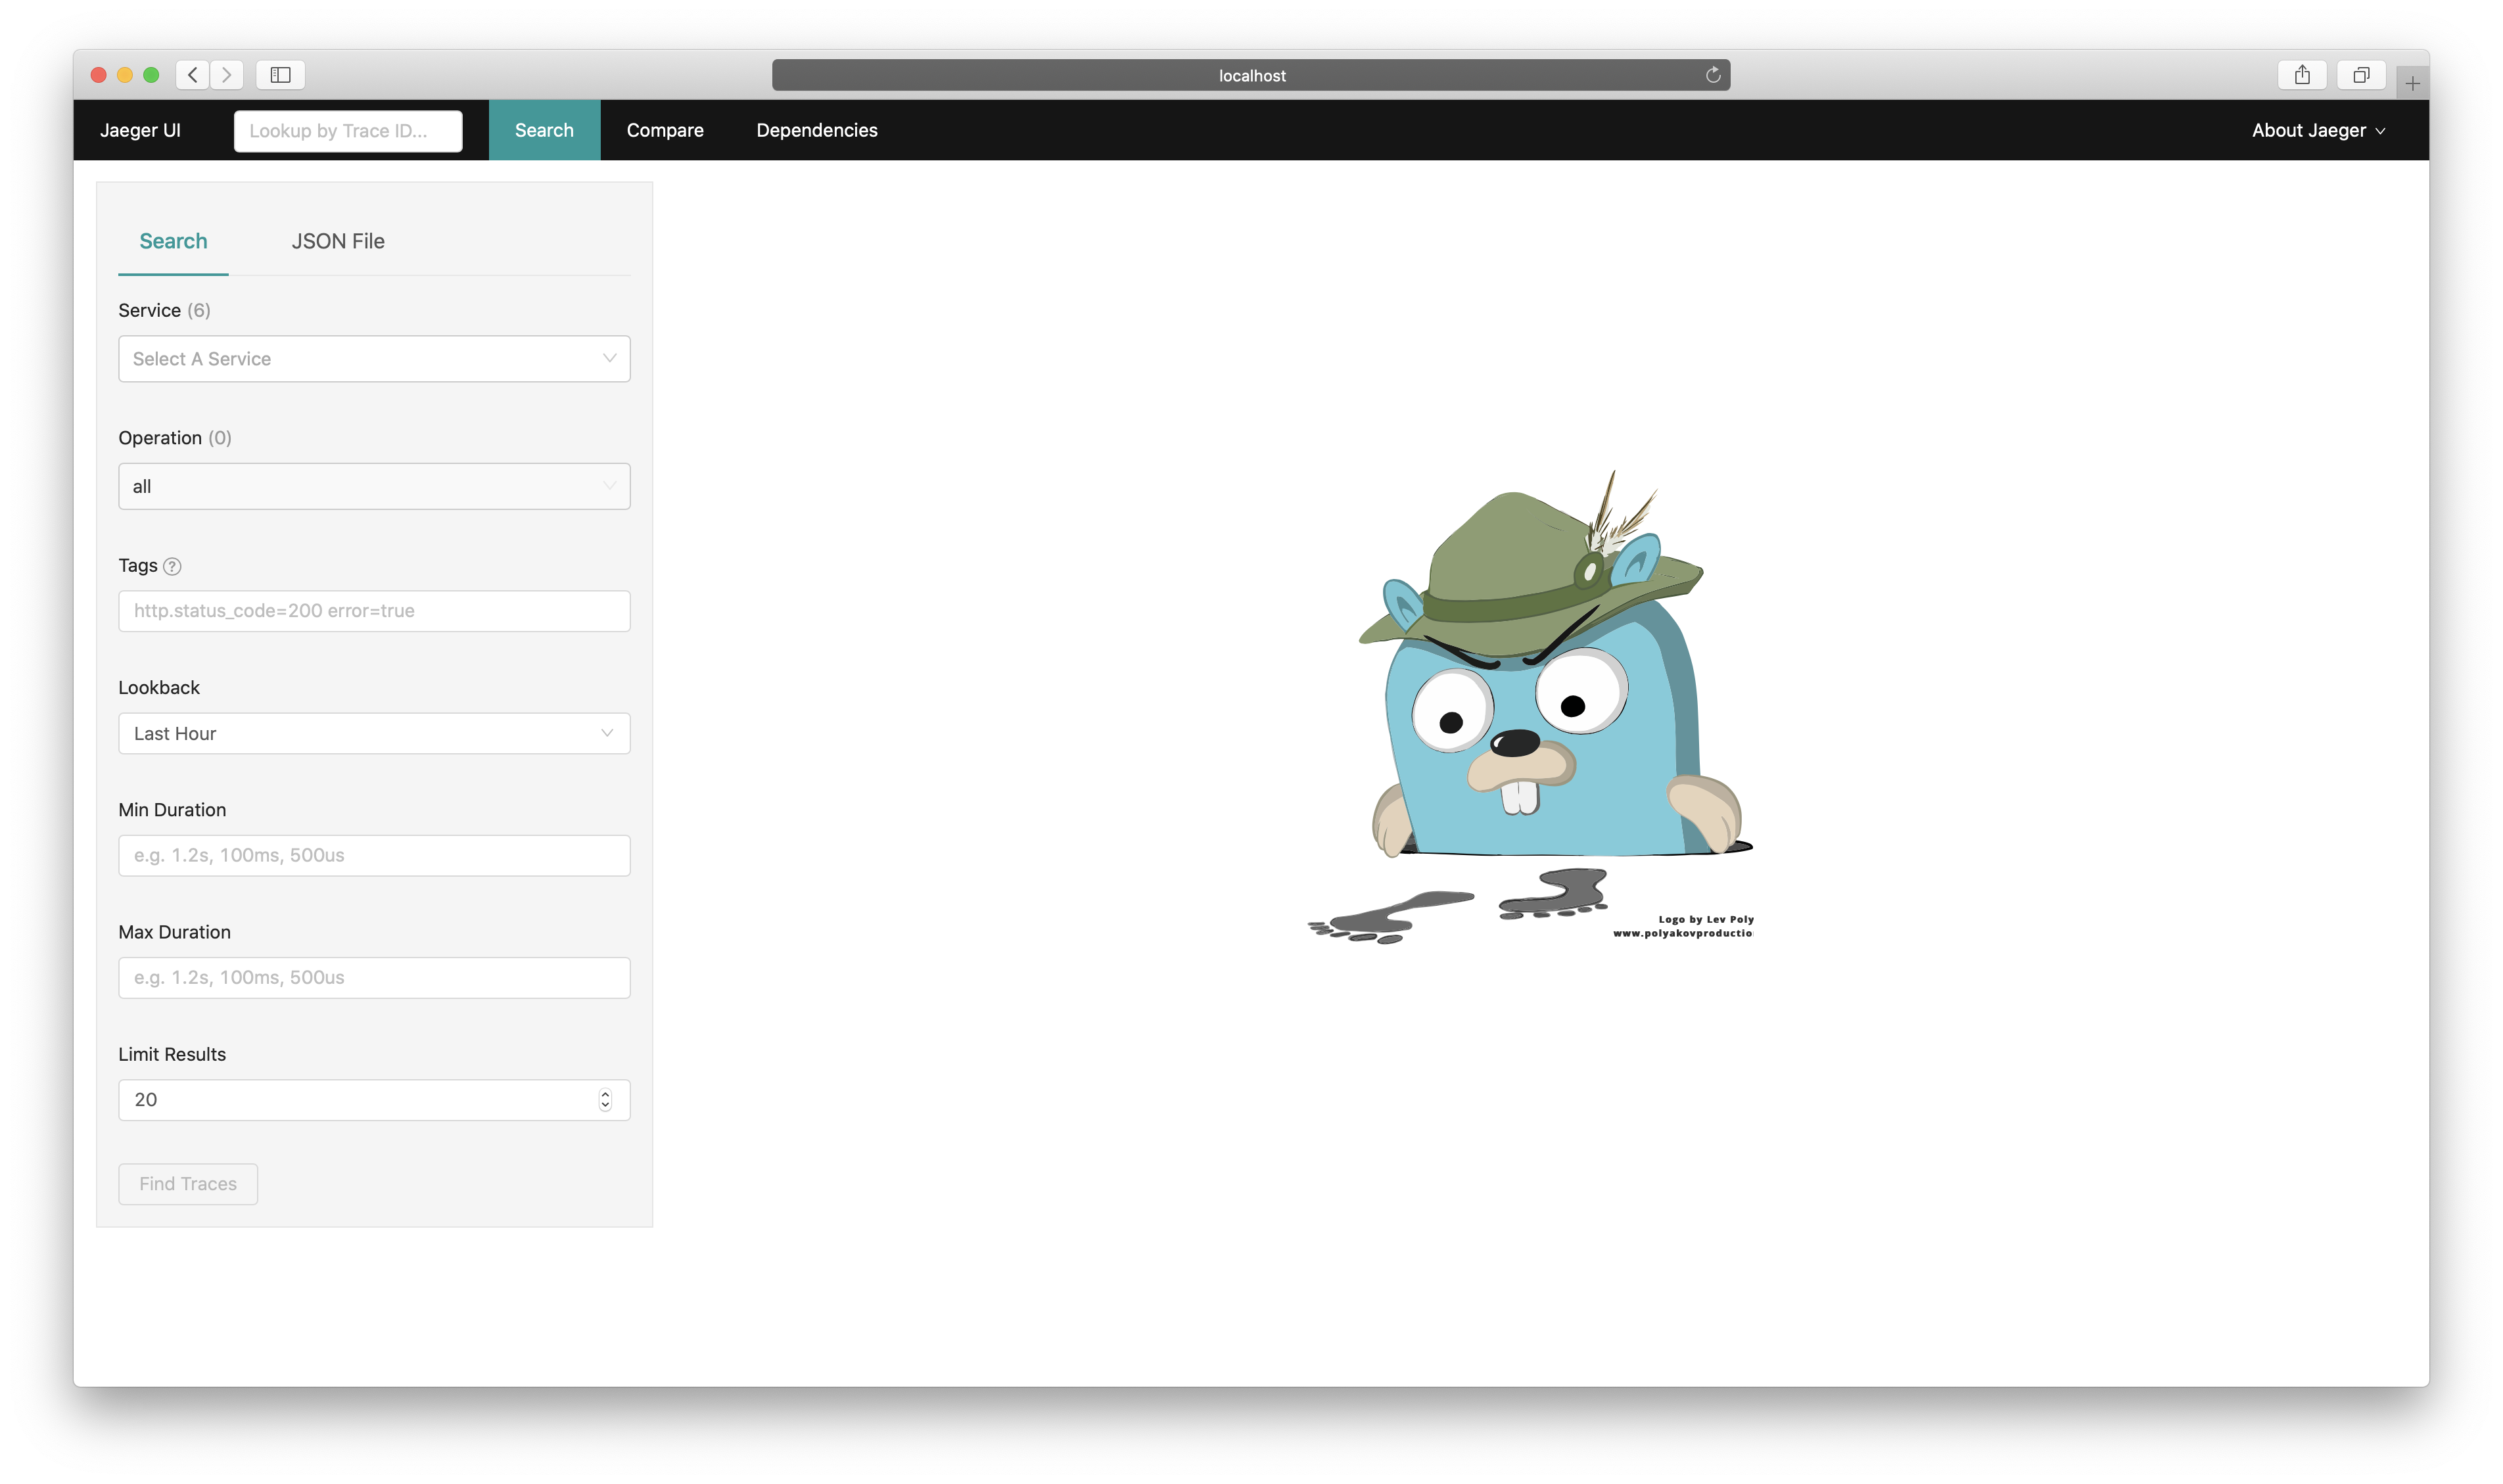Click the browser forward arrow

coord(227,75)
